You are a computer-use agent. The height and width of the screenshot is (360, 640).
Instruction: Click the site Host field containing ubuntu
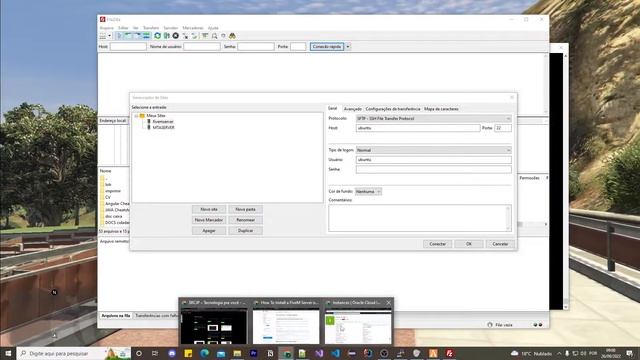[418, 128]
